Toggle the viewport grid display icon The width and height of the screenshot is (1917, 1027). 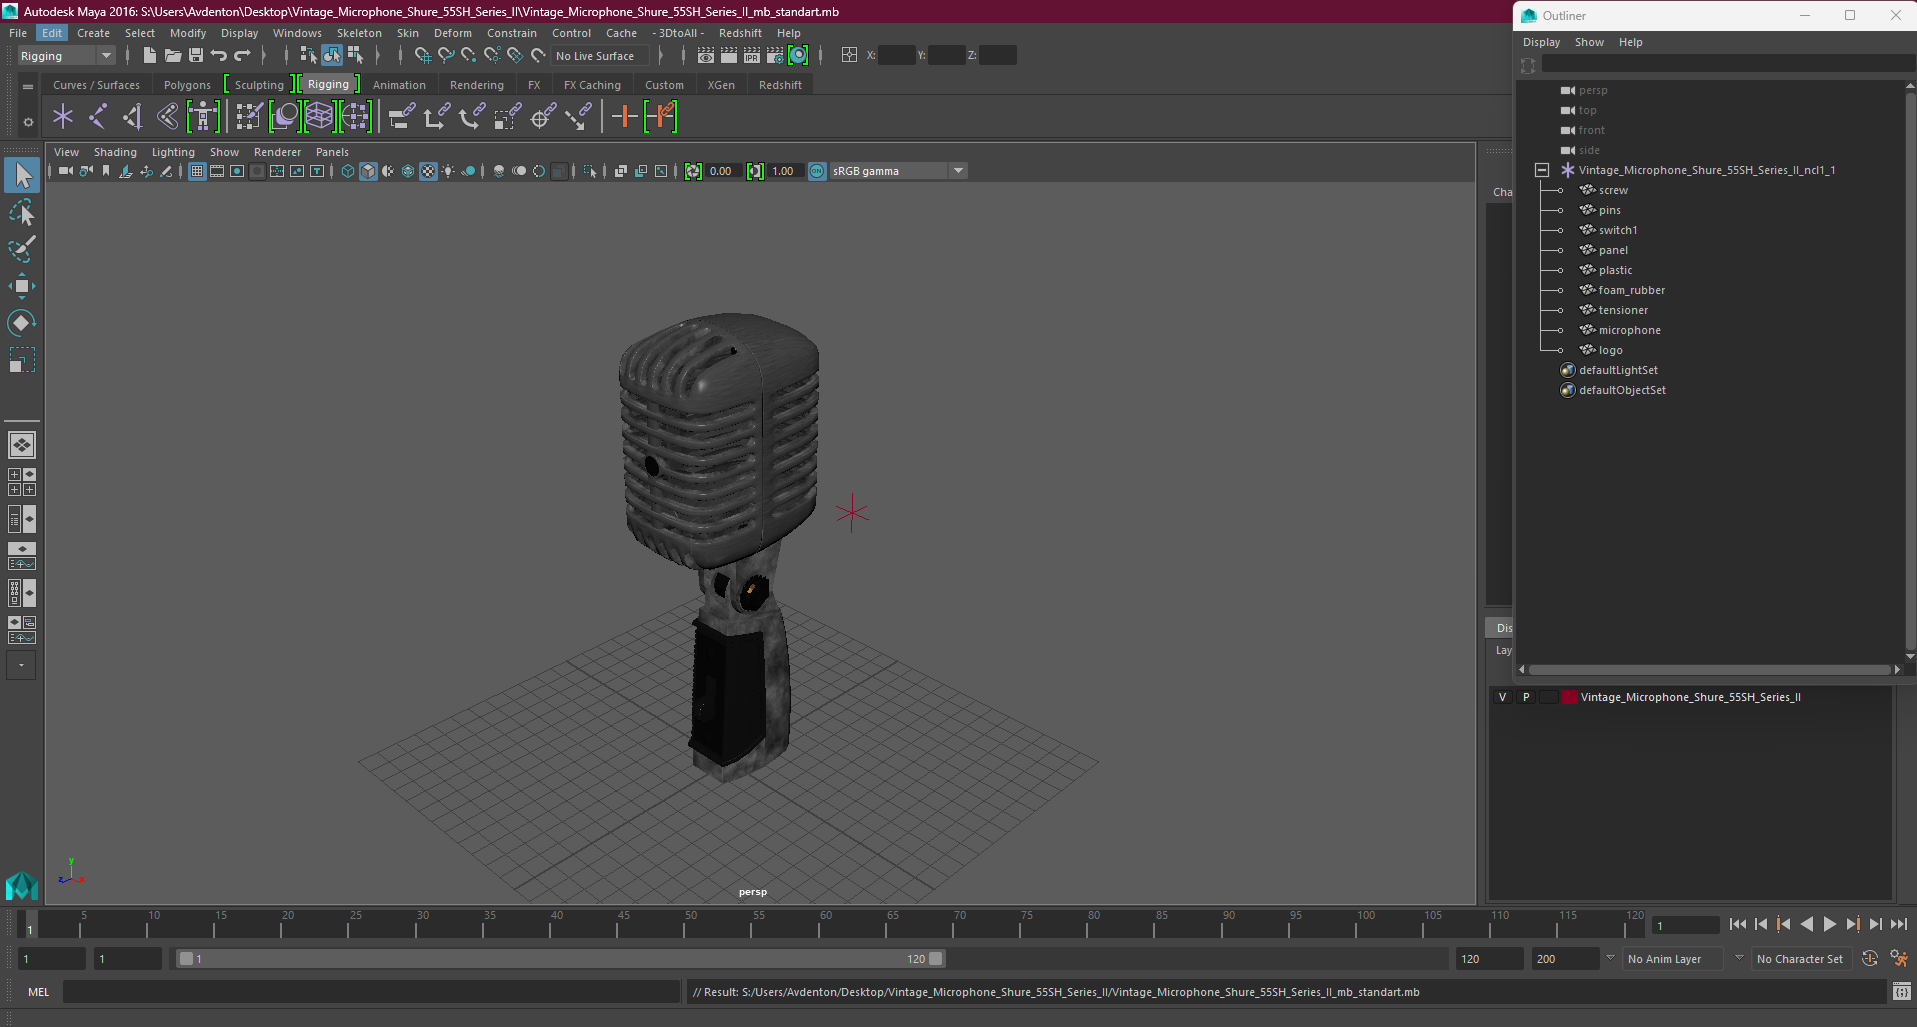pos(197,171)
